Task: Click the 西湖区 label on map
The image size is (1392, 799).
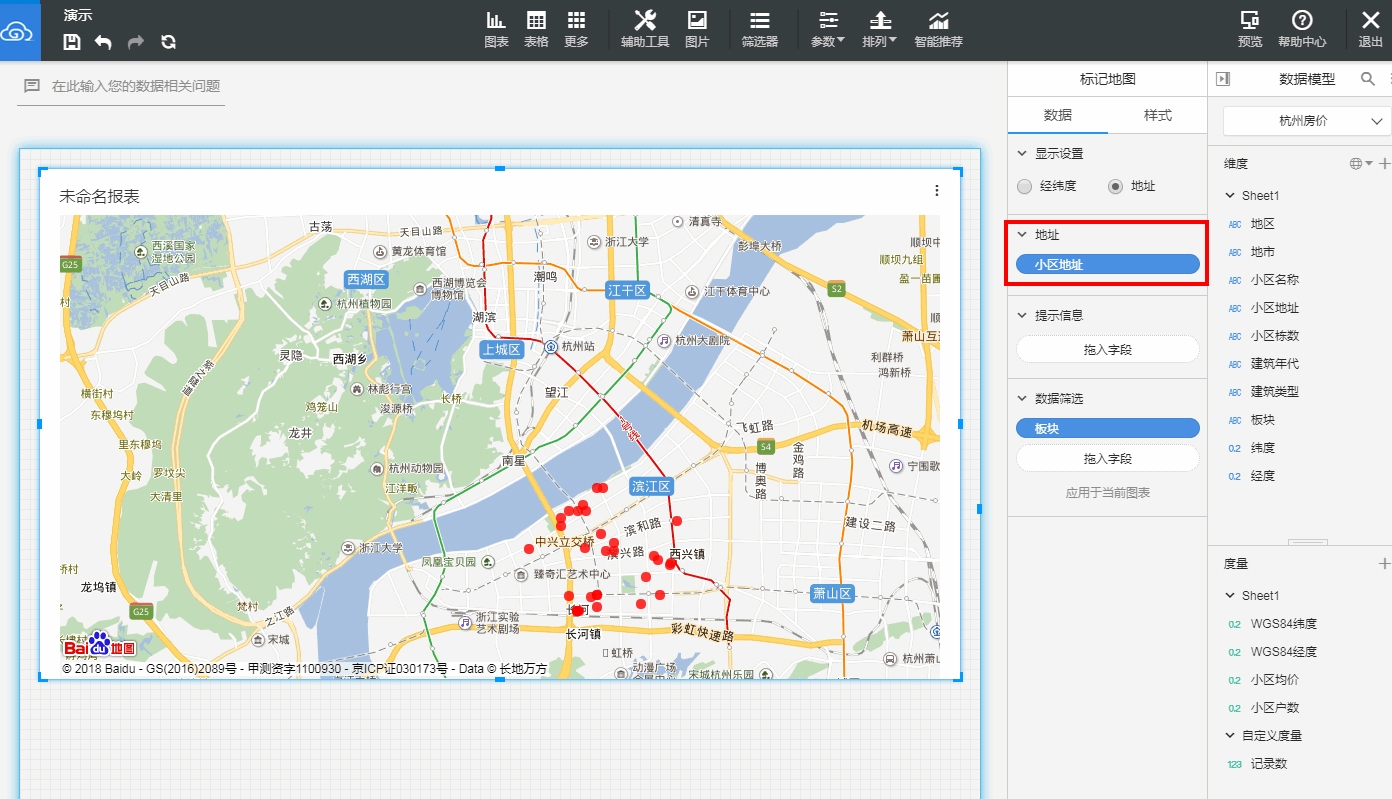Action: point(366,279)
